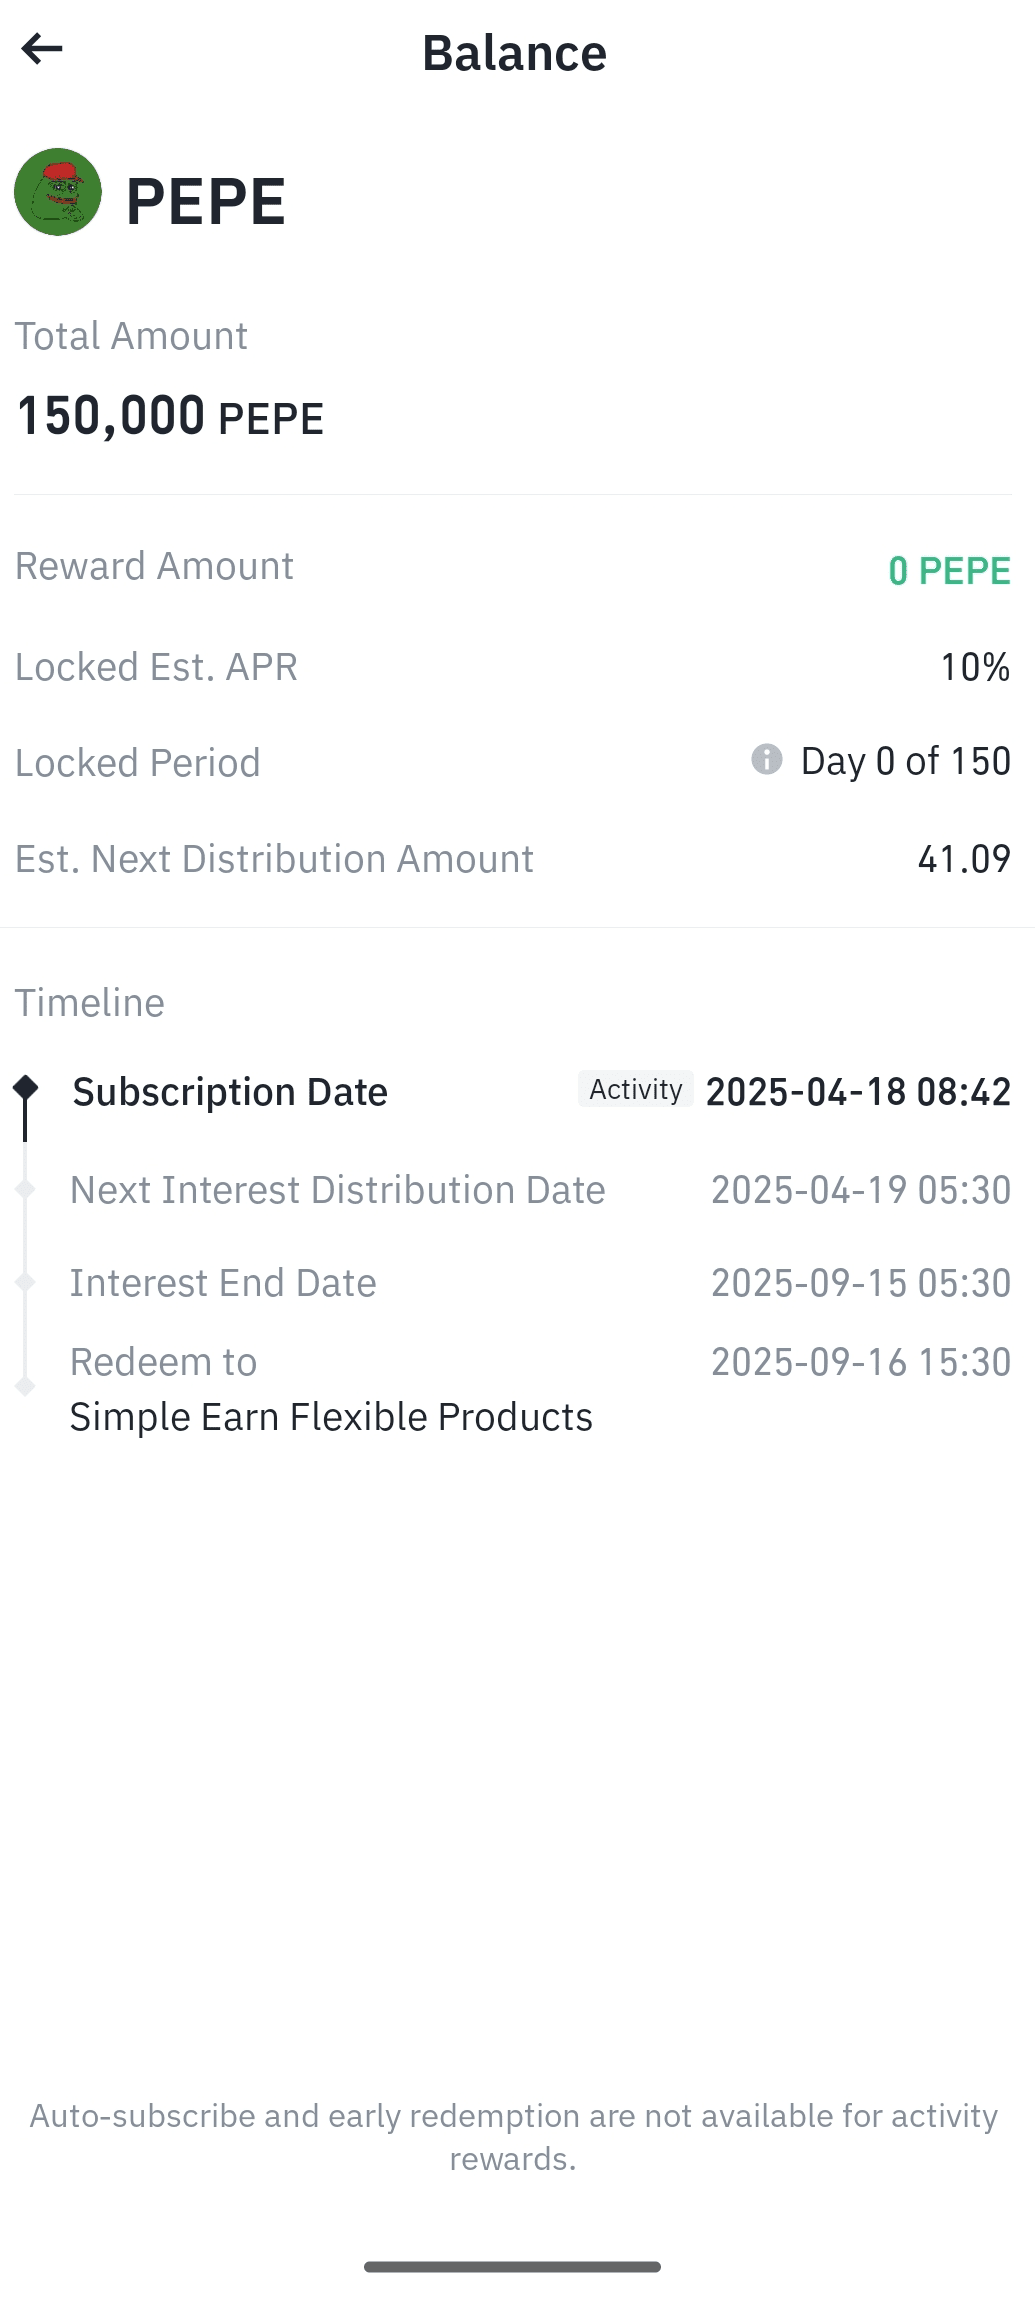Tap the back arrow icon
The height and width of the screenshot is (2300, 1035).
(42, 48)
